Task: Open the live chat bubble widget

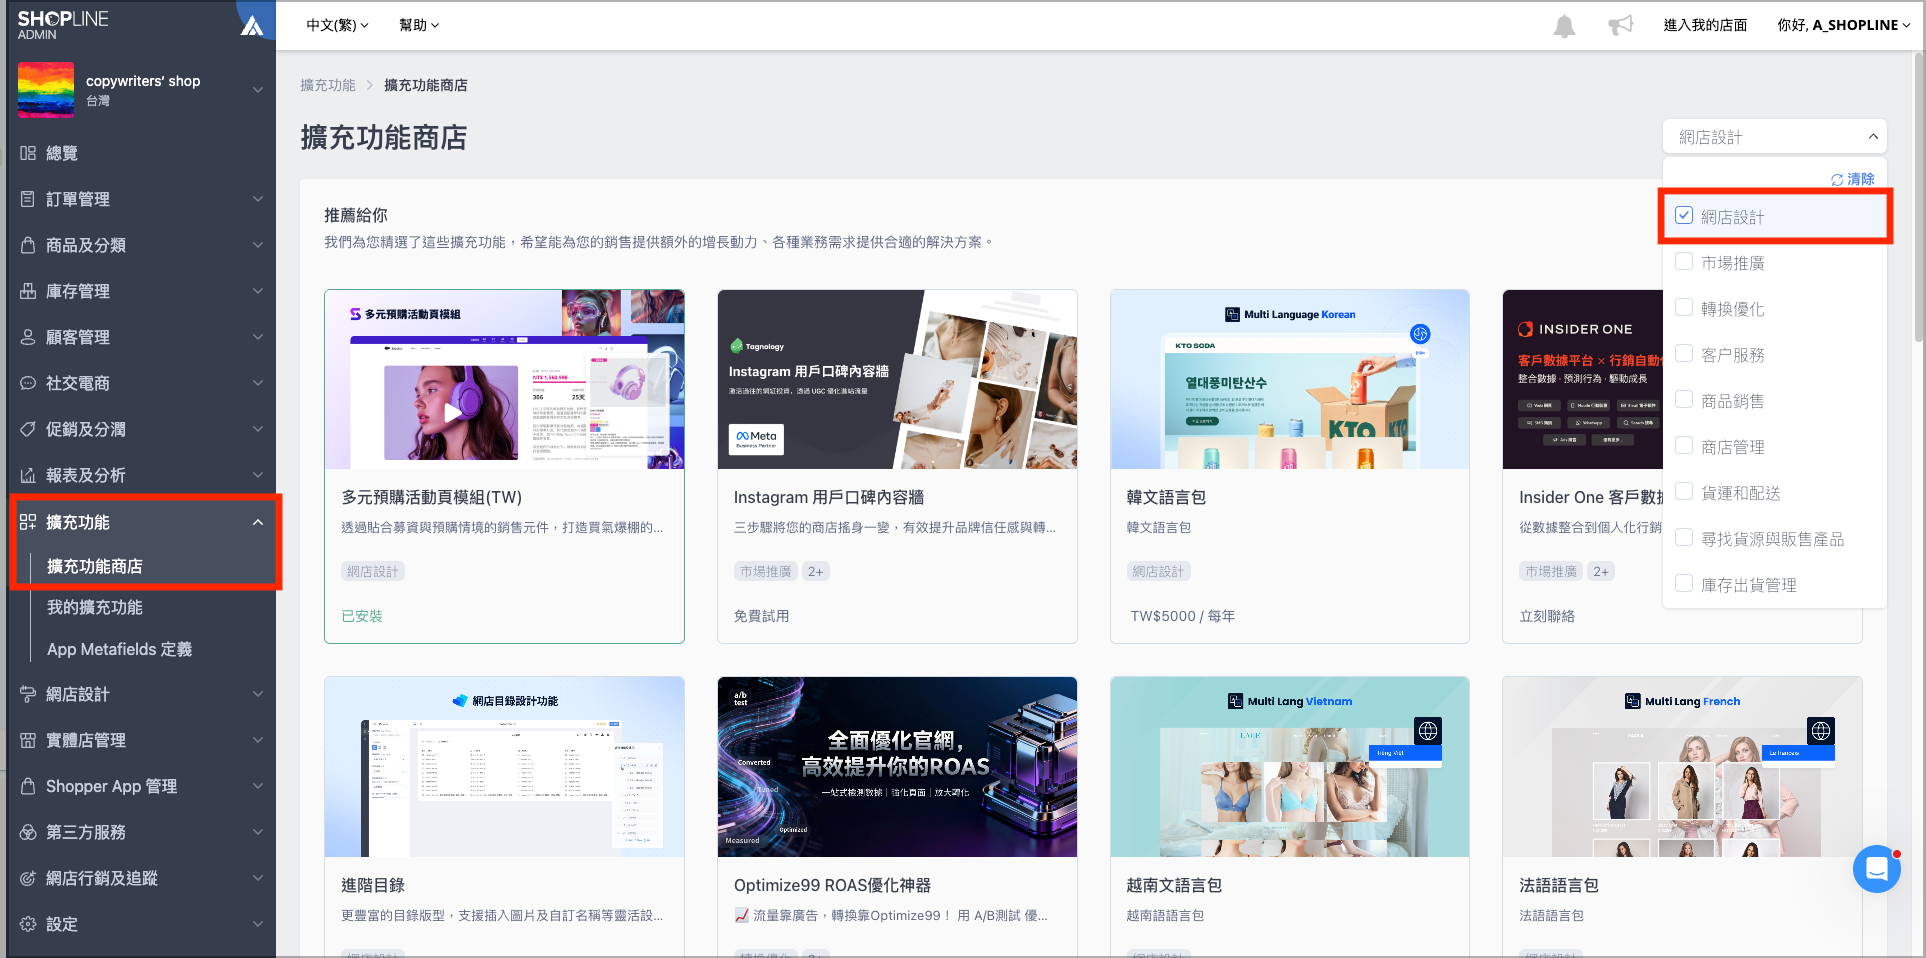Action: tap(1876, 869)
